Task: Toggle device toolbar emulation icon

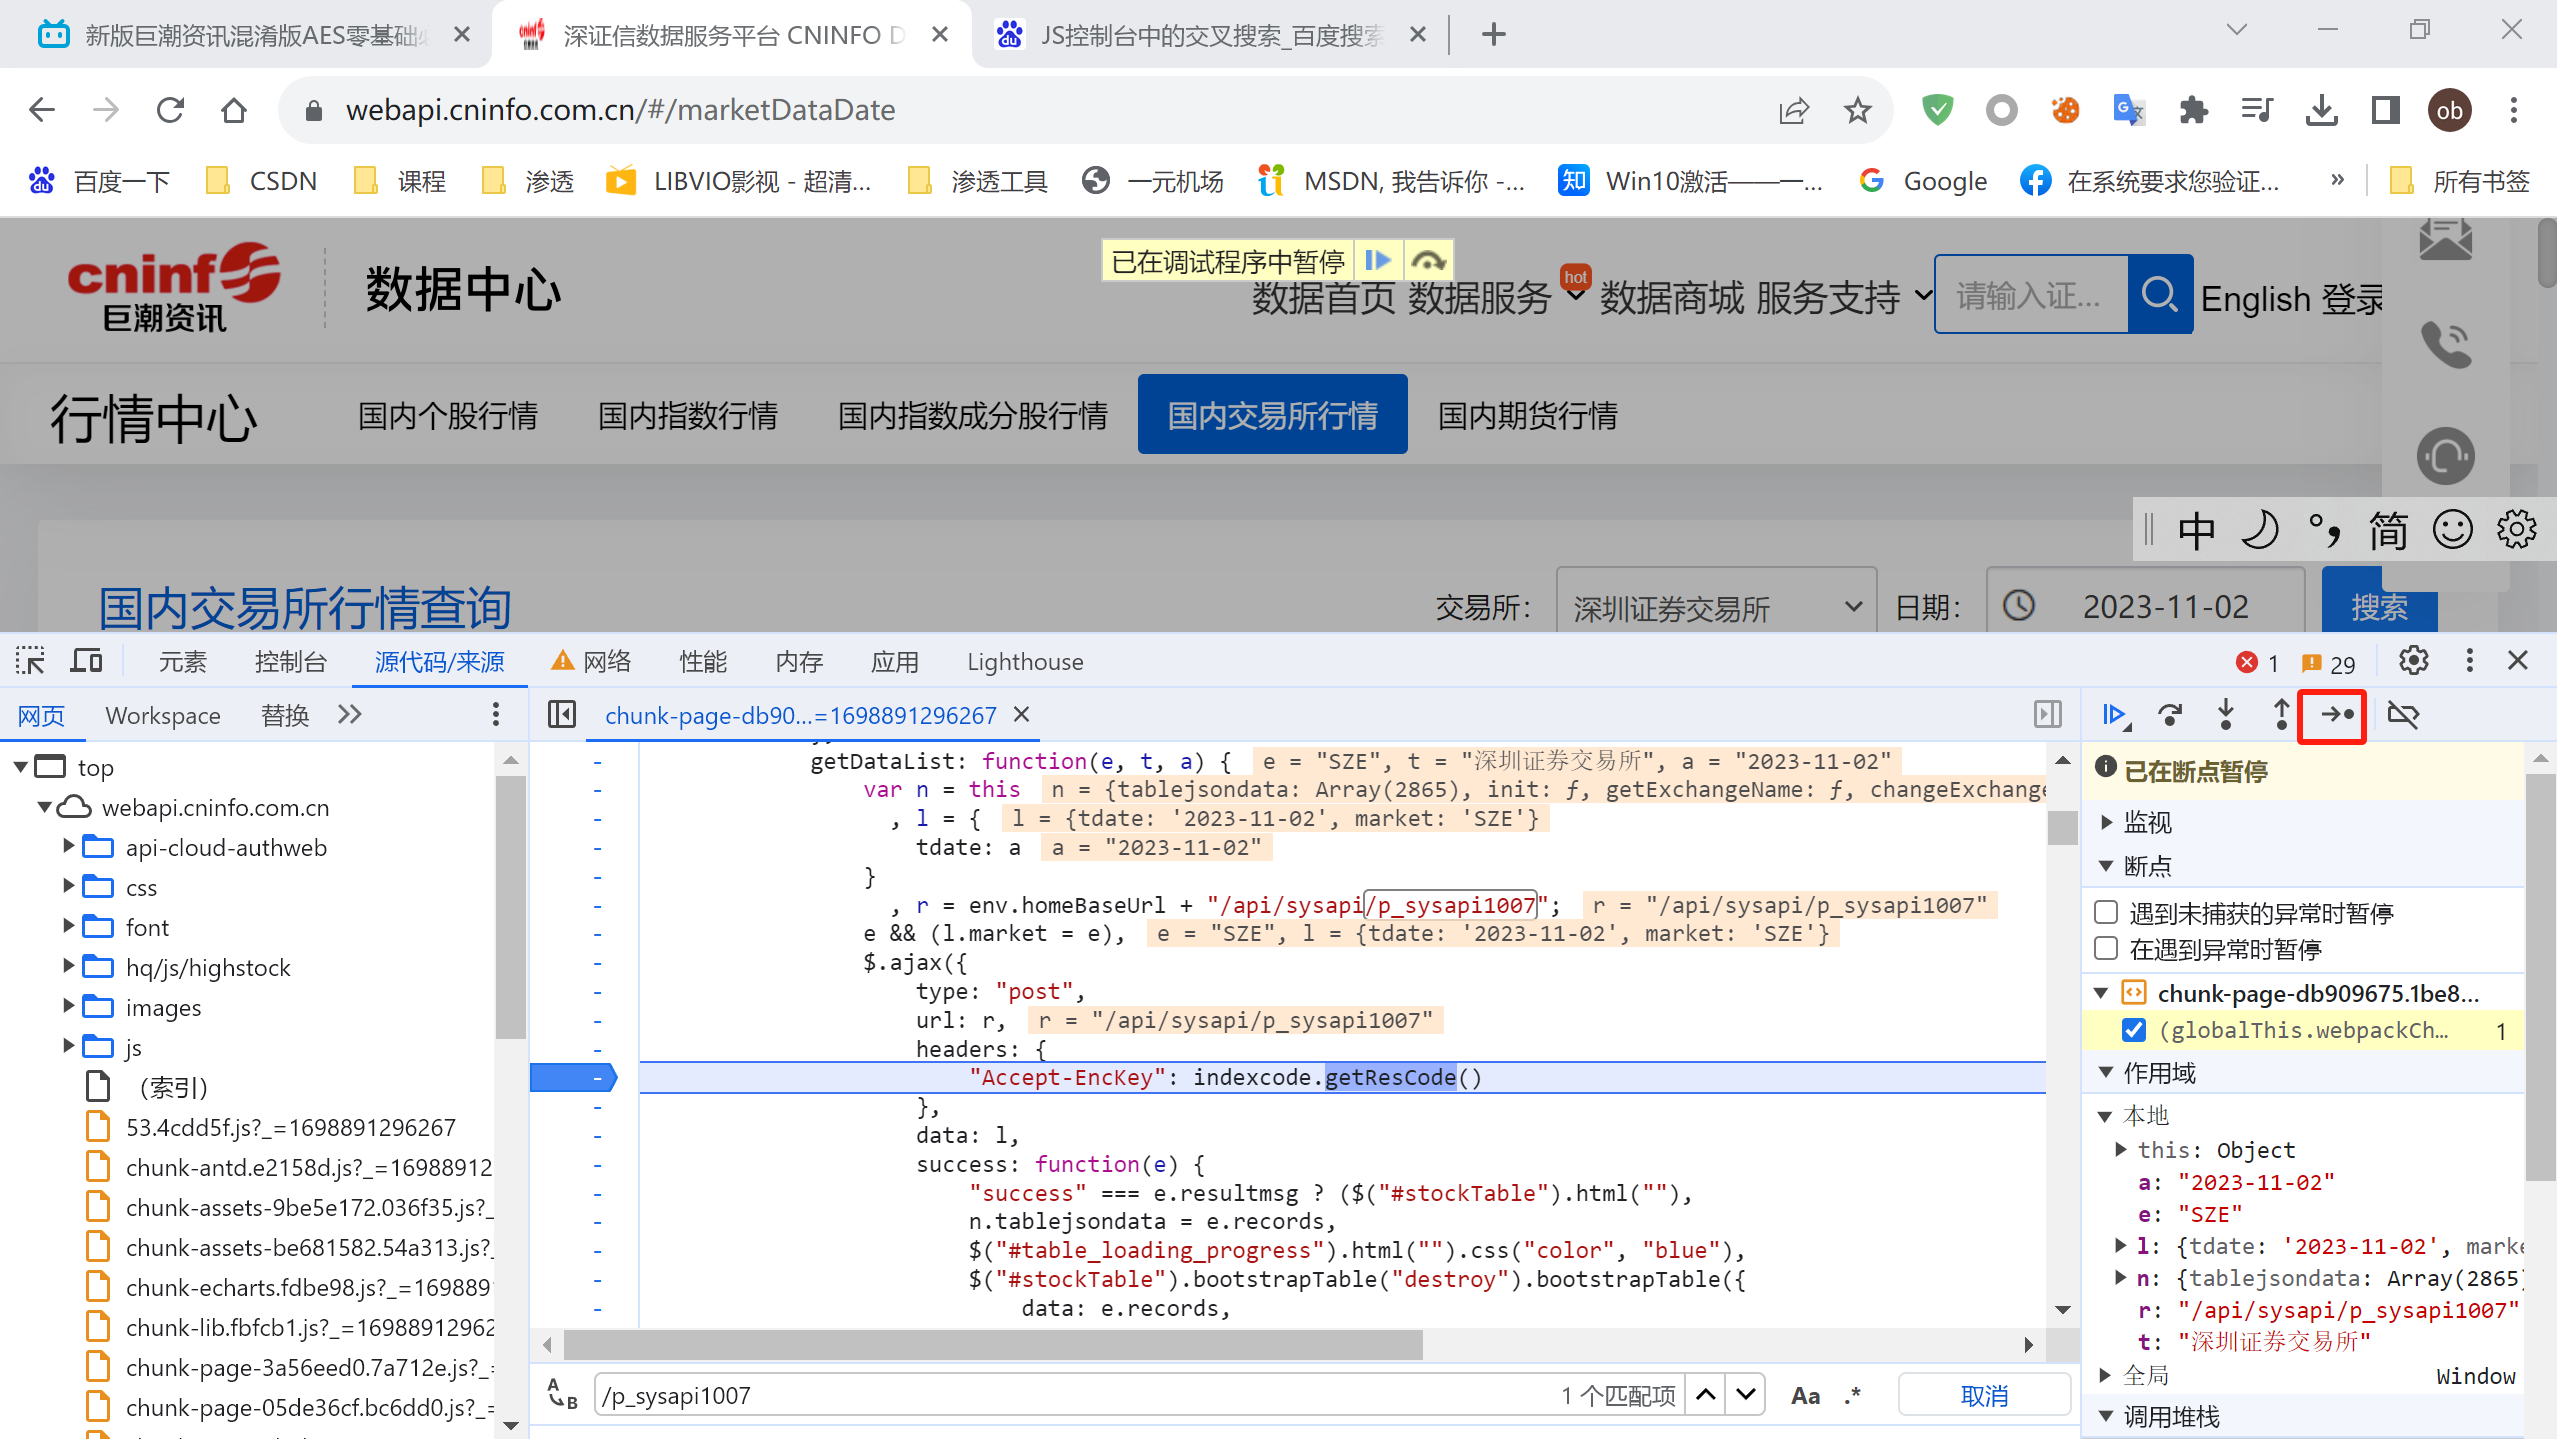Action: point(86,661)
